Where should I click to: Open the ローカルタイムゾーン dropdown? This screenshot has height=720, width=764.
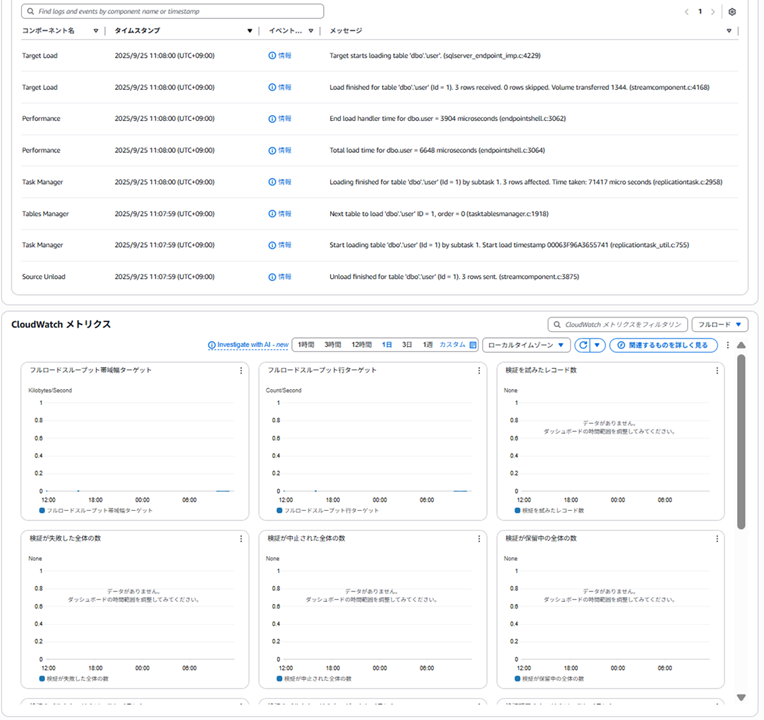(x=526, y=345)
